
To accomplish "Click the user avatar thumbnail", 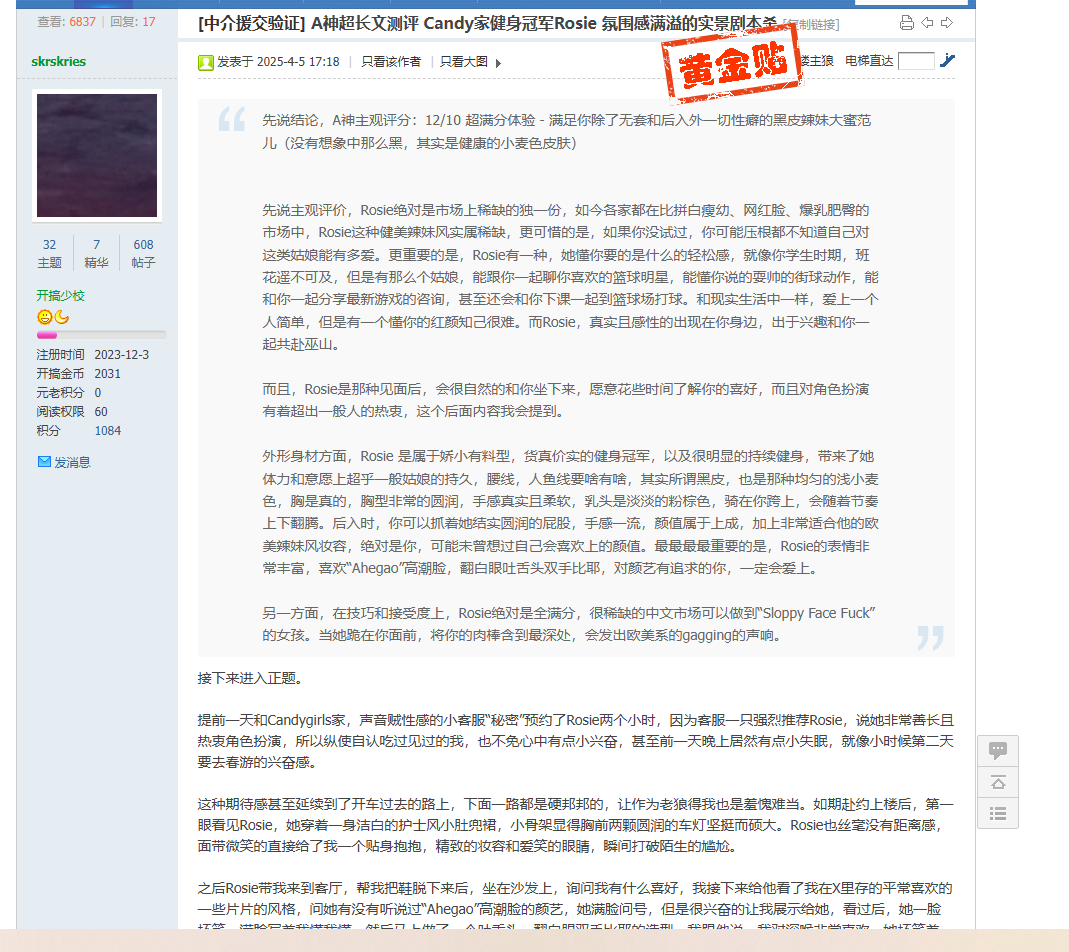I will (97, 155).
